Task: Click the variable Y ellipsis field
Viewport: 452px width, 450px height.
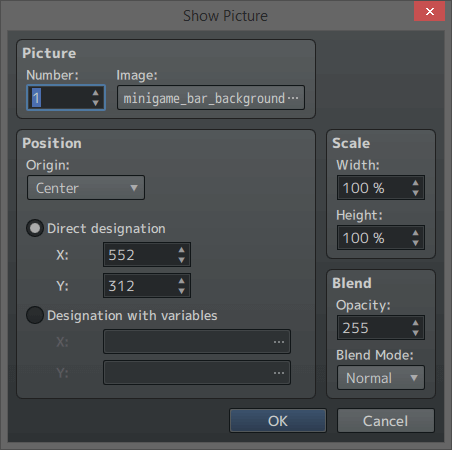Action: 197,372
